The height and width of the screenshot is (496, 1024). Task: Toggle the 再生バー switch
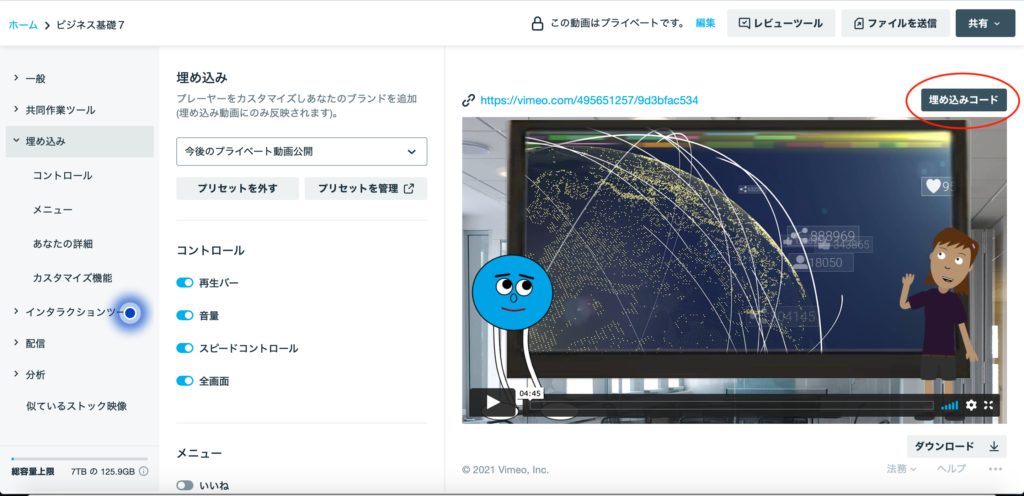(185, 283)
